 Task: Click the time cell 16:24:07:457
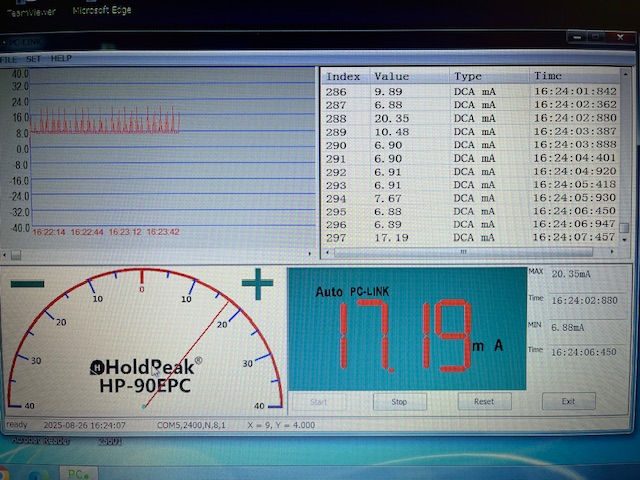click(574, 237)
